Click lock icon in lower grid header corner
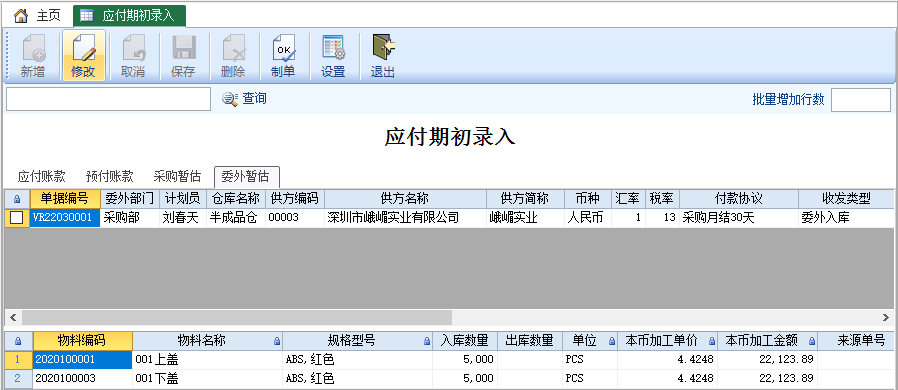This screenshot has height=390, width=898. [x=18, y=341]
